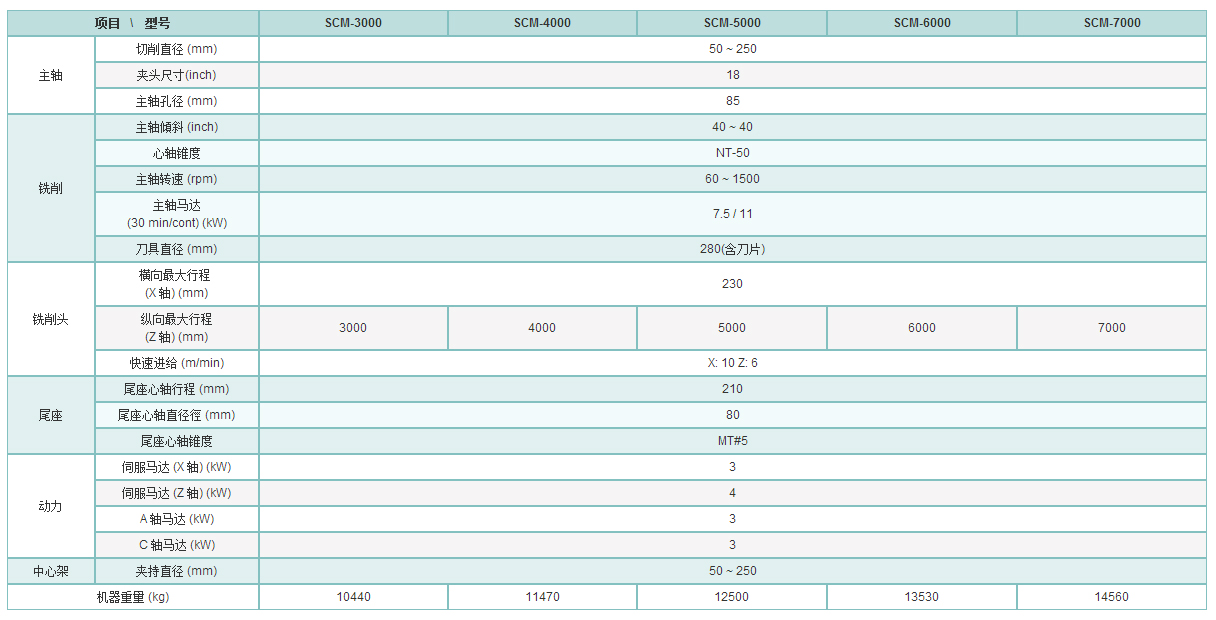Click the 项目 \ 型号 header cell

(x=133, y=23)
